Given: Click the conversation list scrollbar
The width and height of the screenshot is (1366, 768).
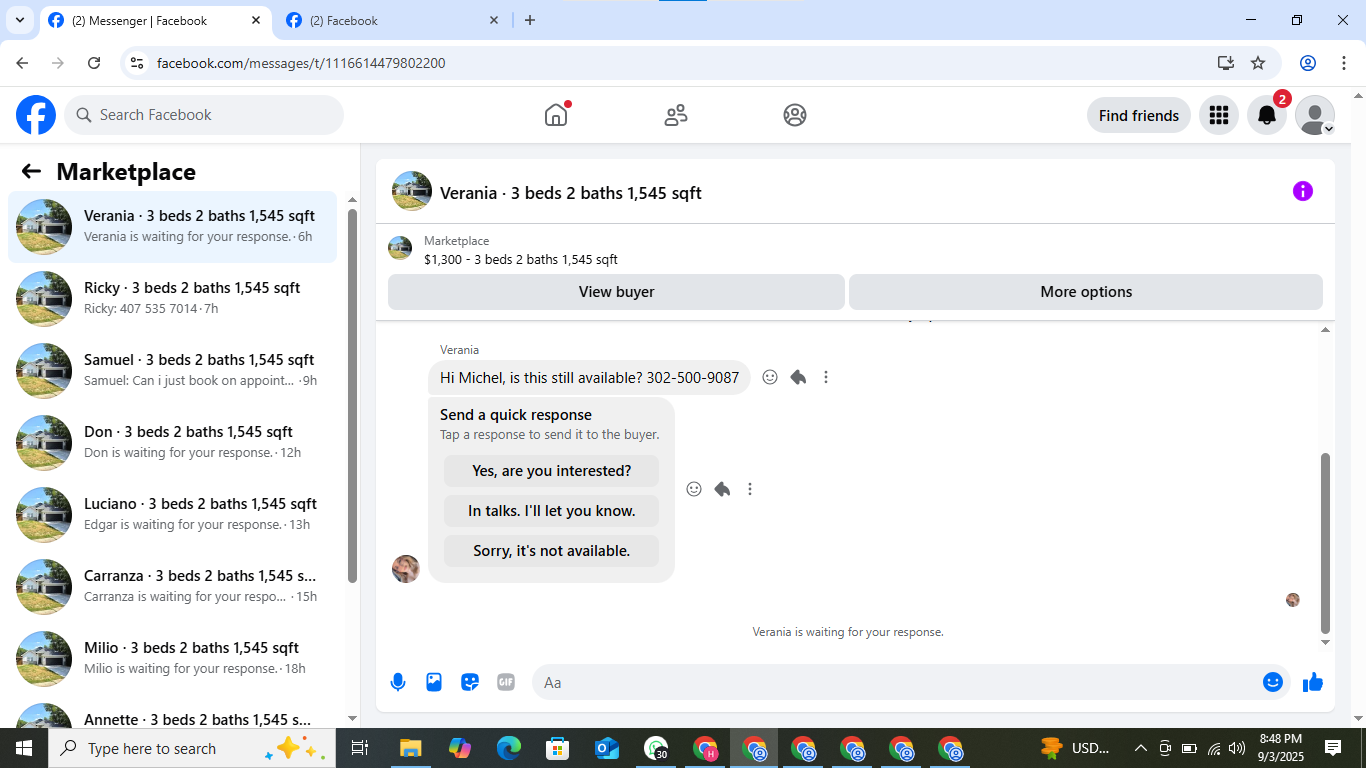Looking at the screenshot, I should (x=352, y=395).
